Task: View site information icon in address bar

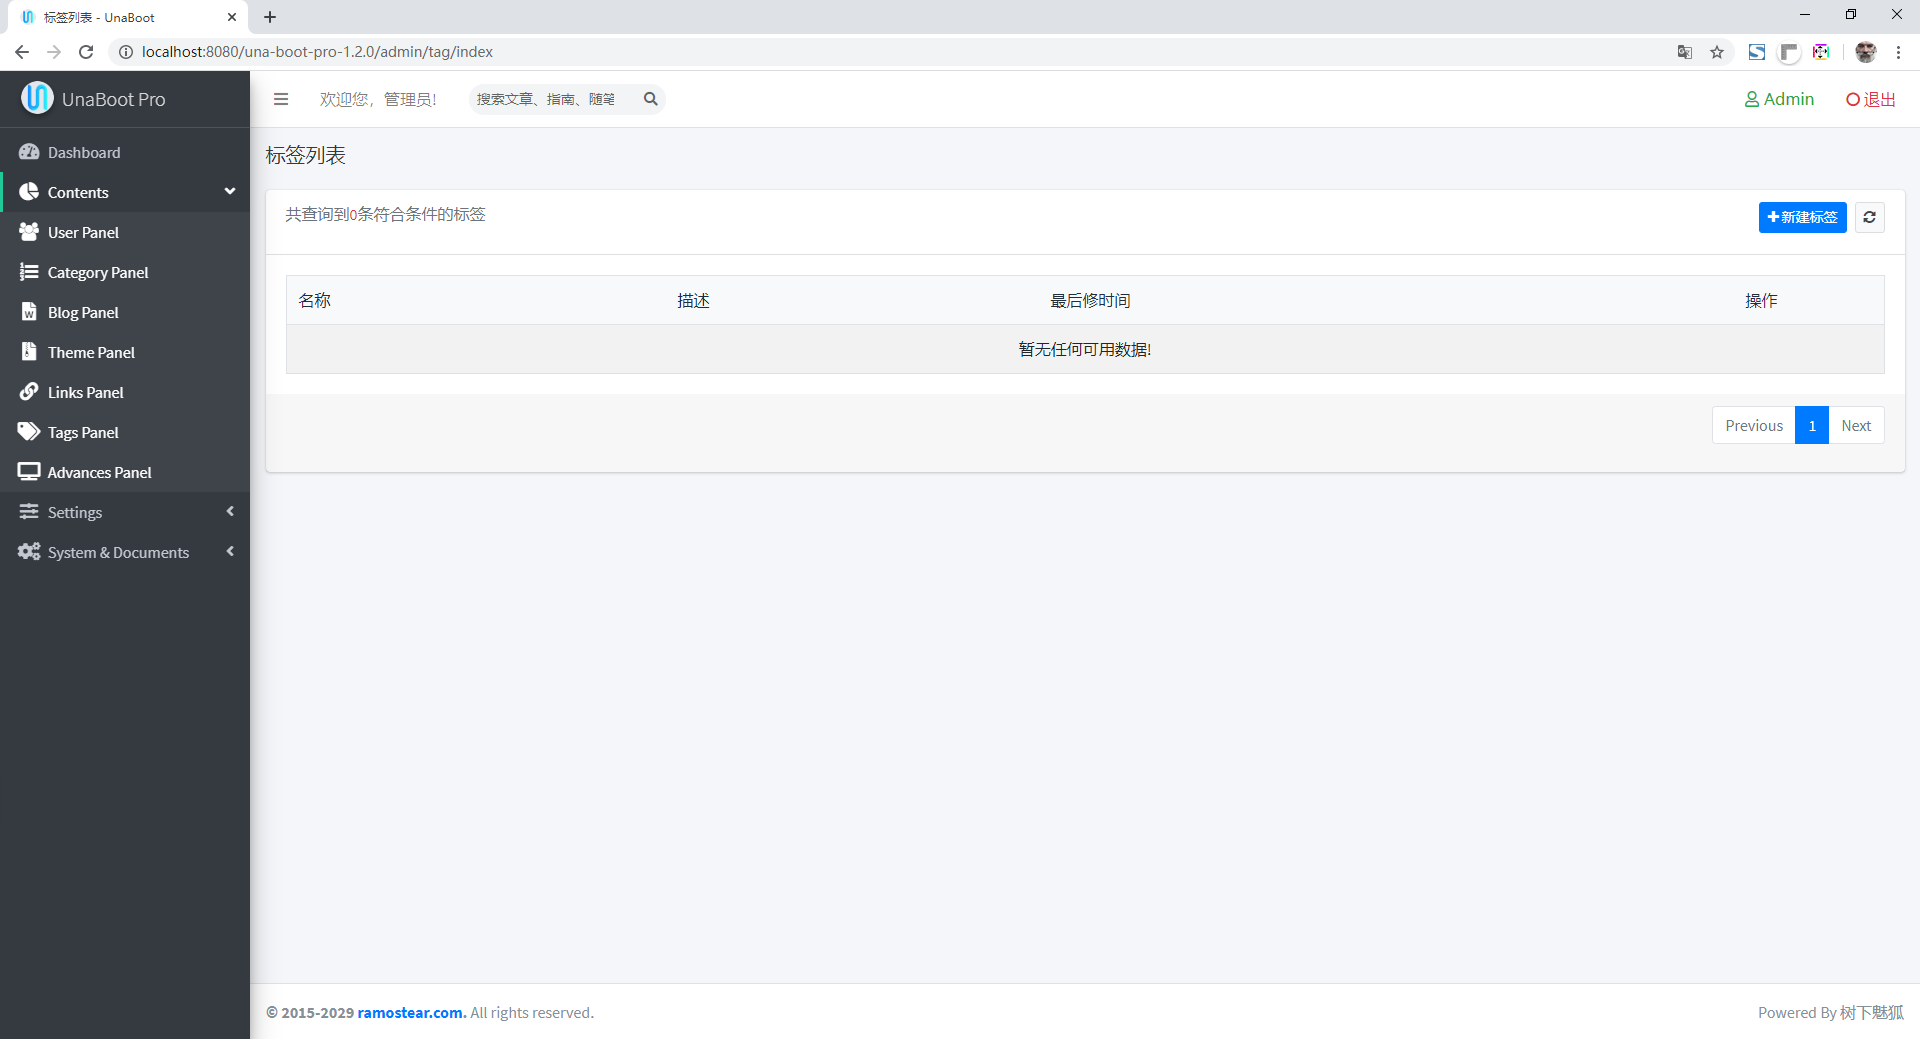Action: pyautogui.click(x=126, y=52)
